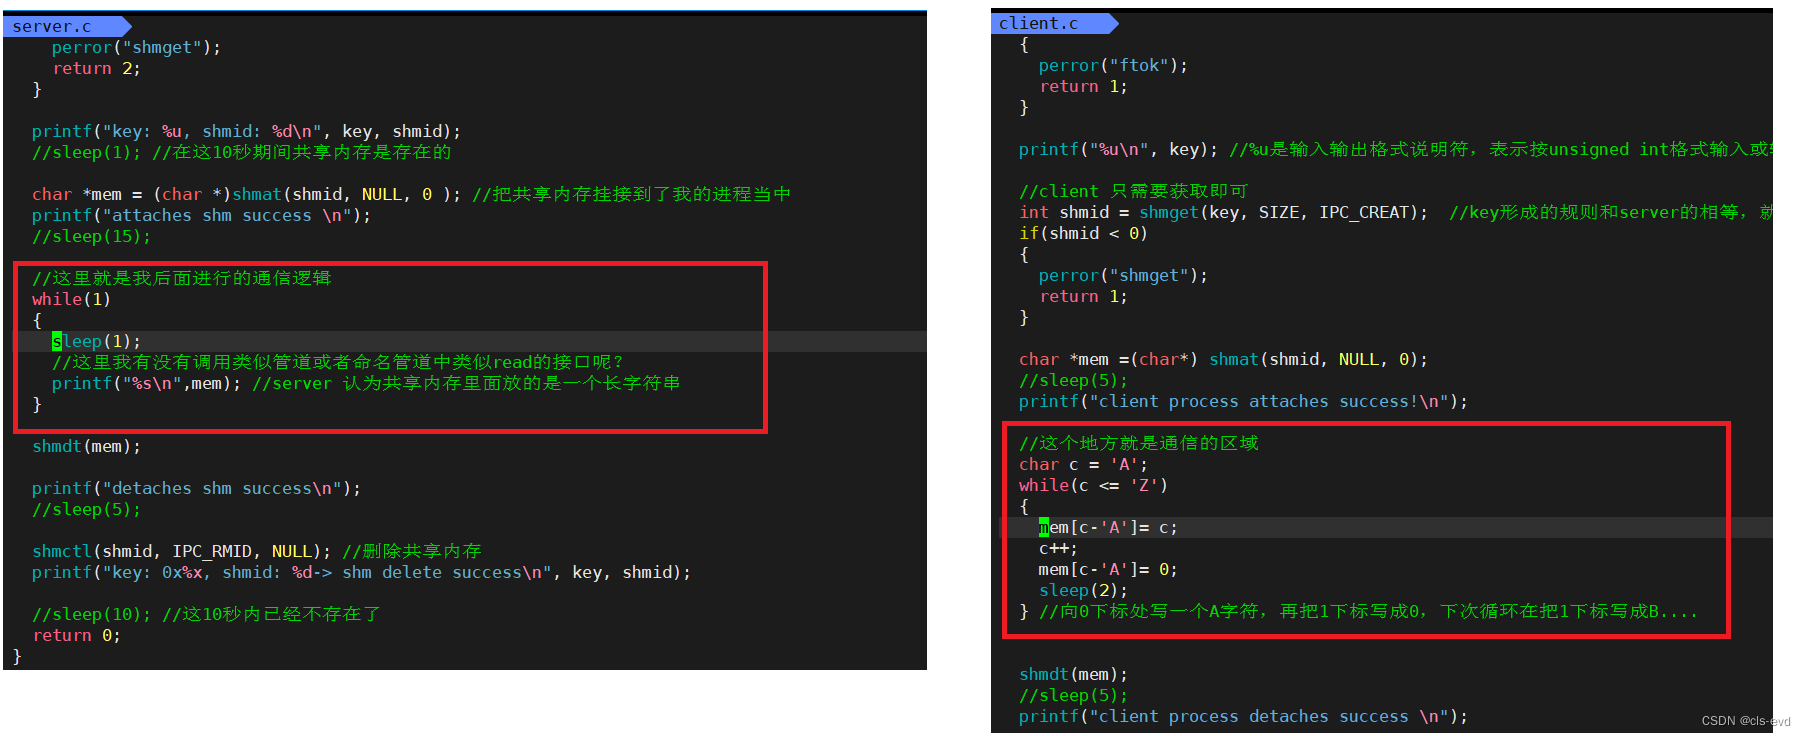Click the 'return 2;' line in server.c
Image resolution: width=1806 pixels, height=736 pixels.
(96, 68)
